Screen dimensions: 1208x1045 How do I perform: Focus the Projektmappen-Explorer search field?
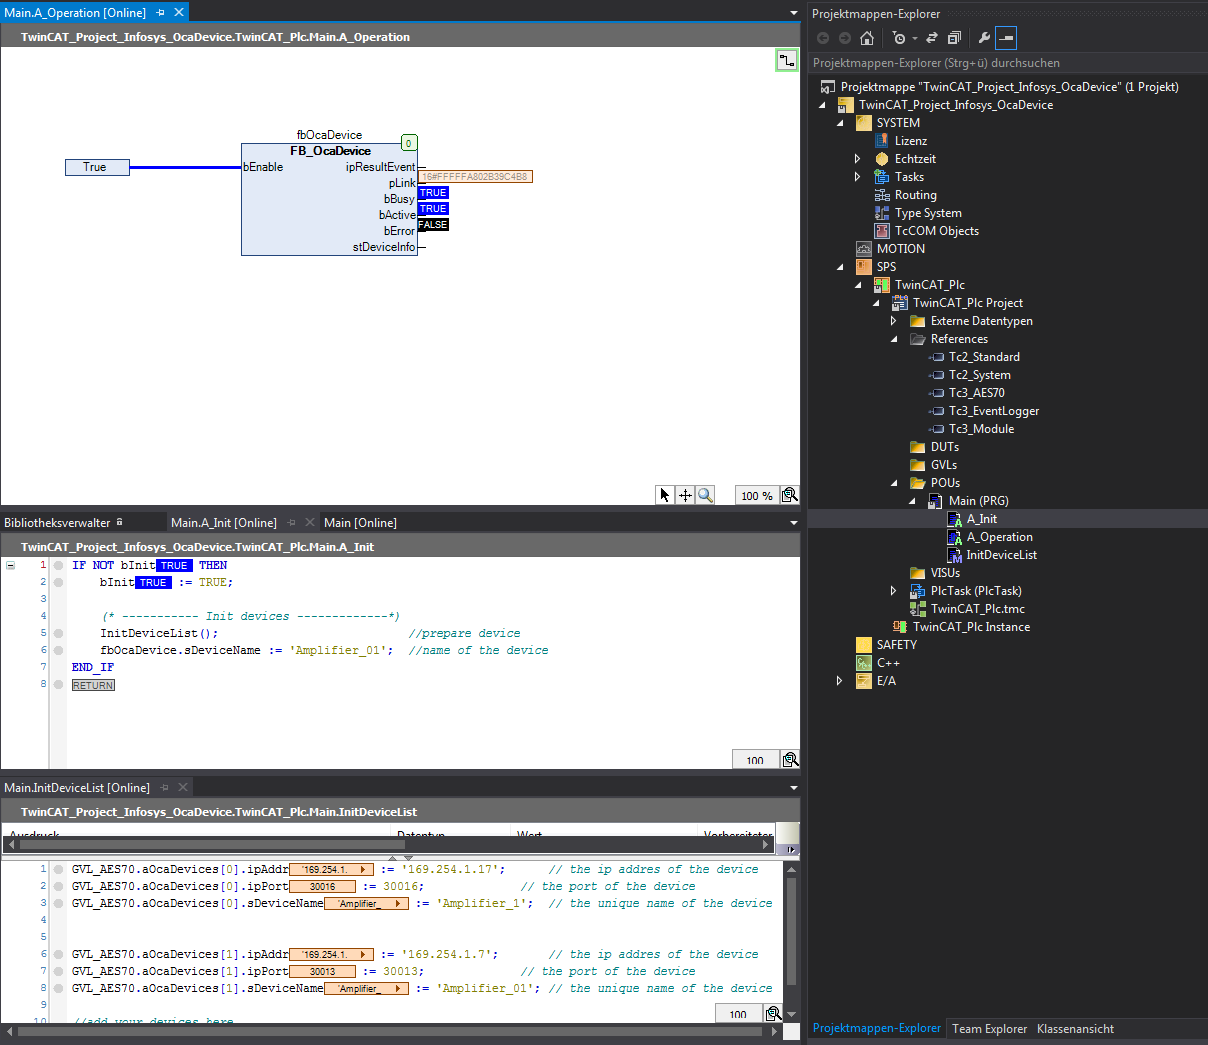(1007, 63)
